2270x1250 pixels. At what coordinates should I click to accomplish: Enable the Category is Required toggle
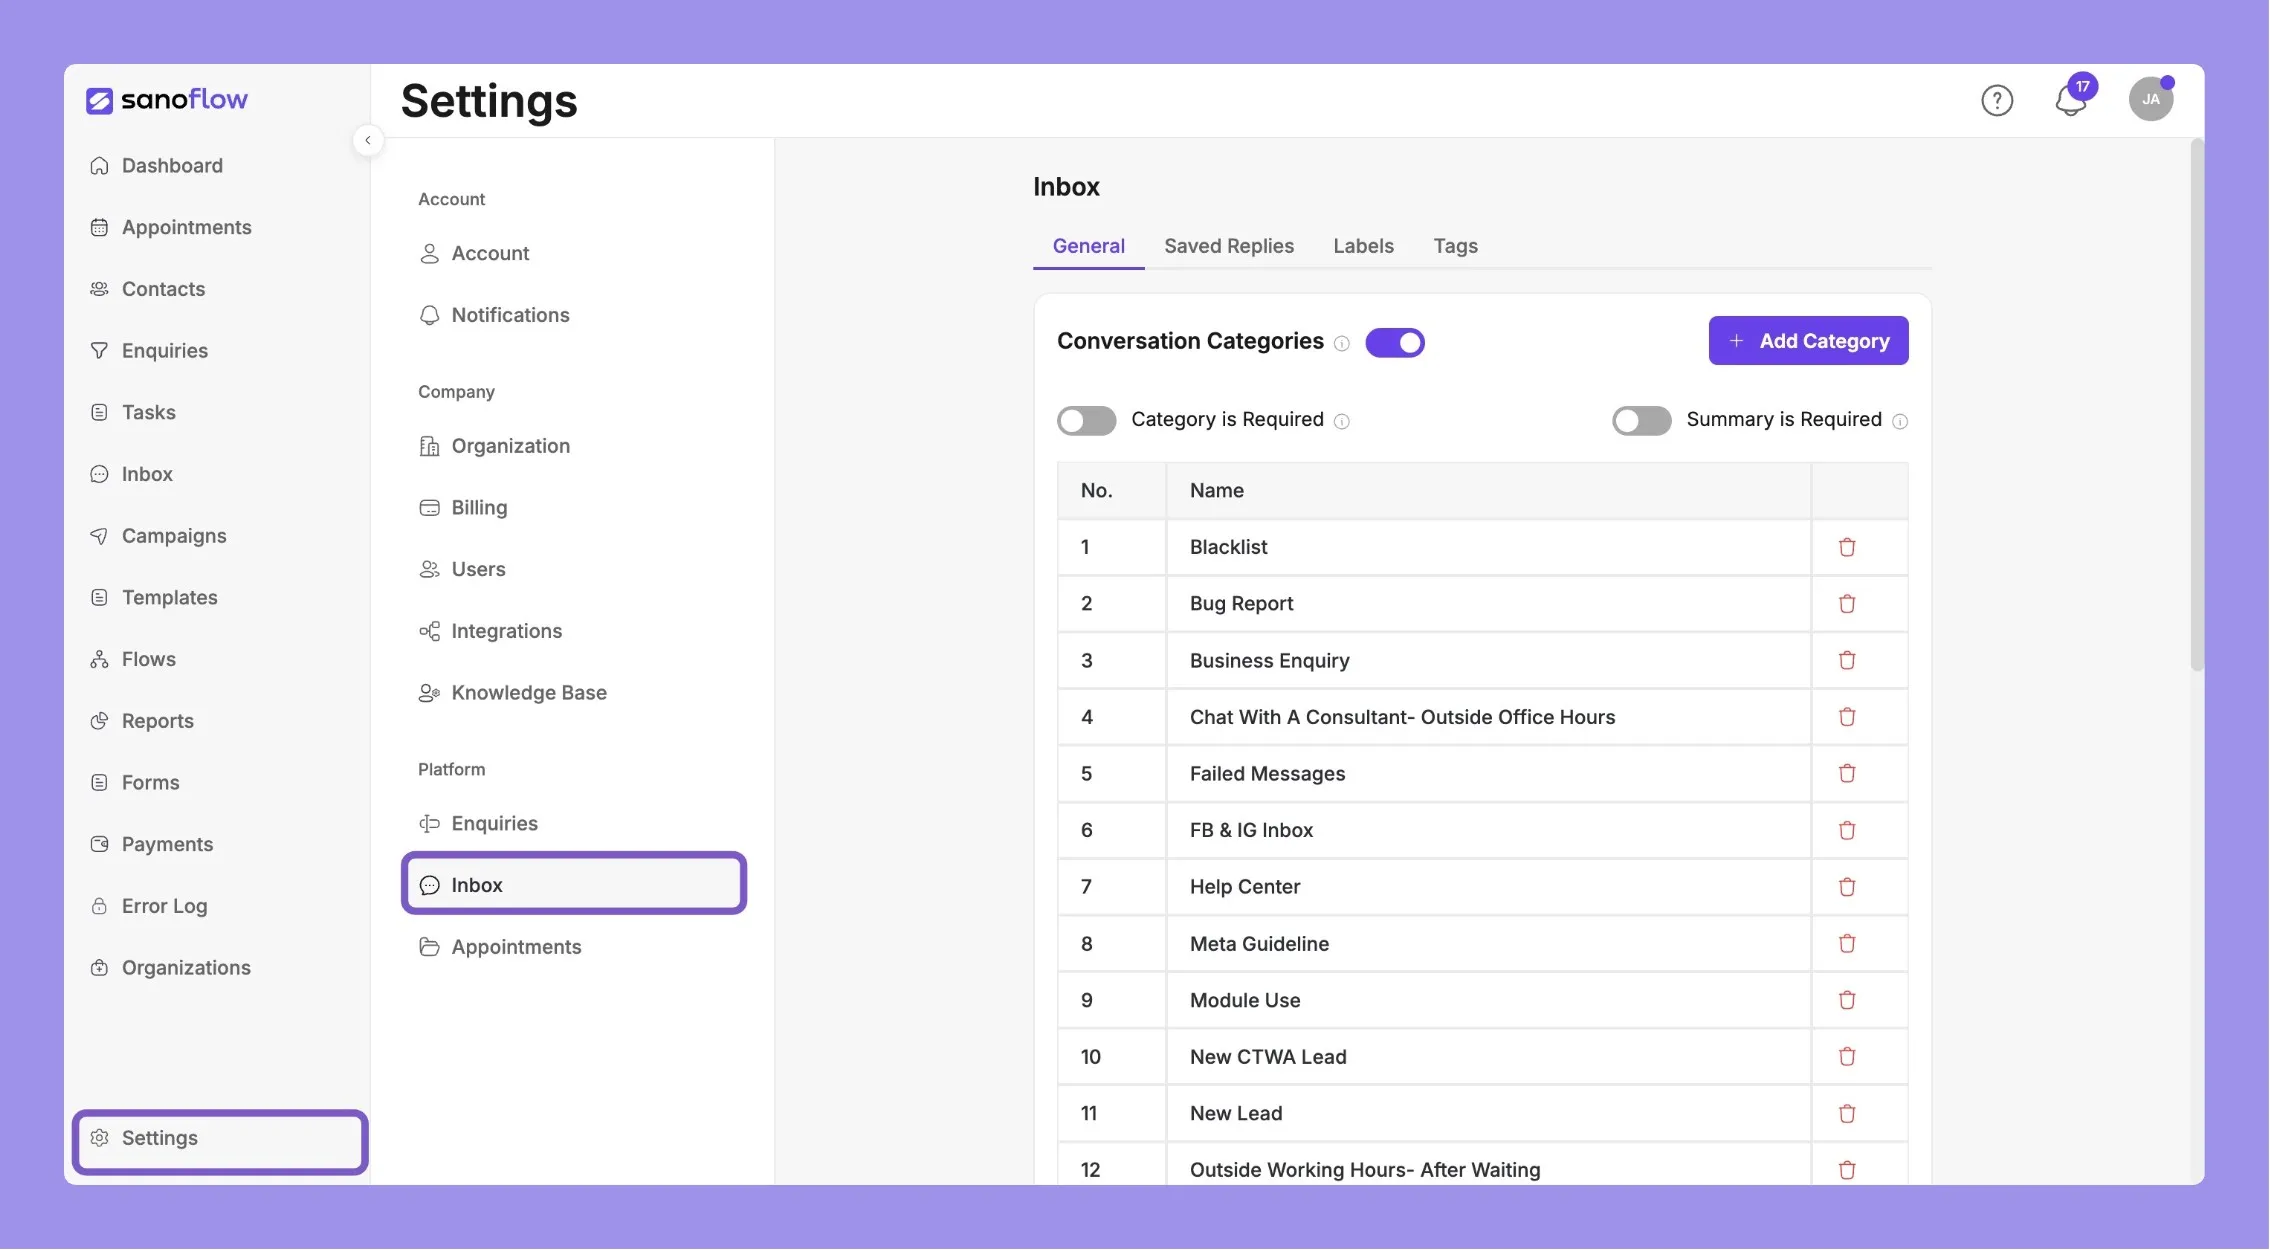click(x=1087, y=420)
